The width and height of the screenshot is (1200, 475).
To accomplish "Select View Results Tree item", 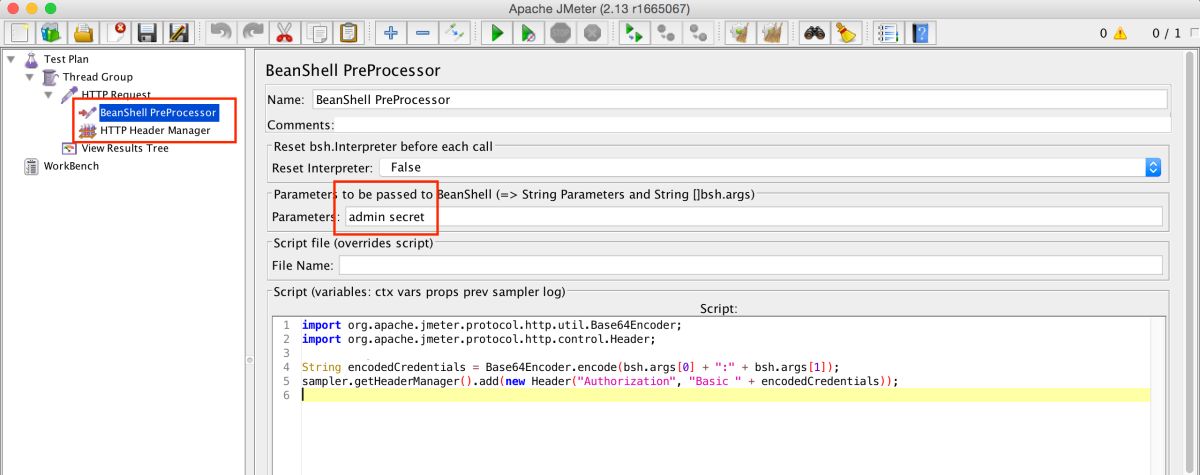I will click(x=125, y=149).
